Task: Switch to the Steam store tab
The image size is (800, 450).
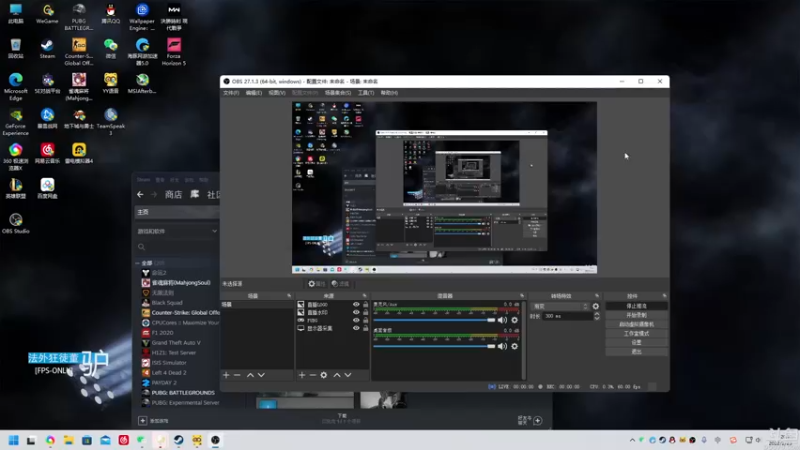Action: click(x=173, y=194)
